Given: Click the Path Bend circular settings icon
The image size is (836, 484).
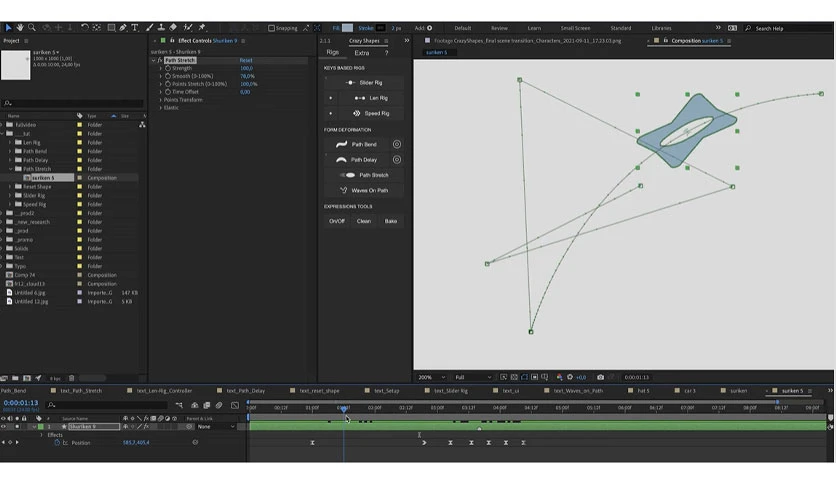Looking at the screenshot, I should tap(397, 144).
